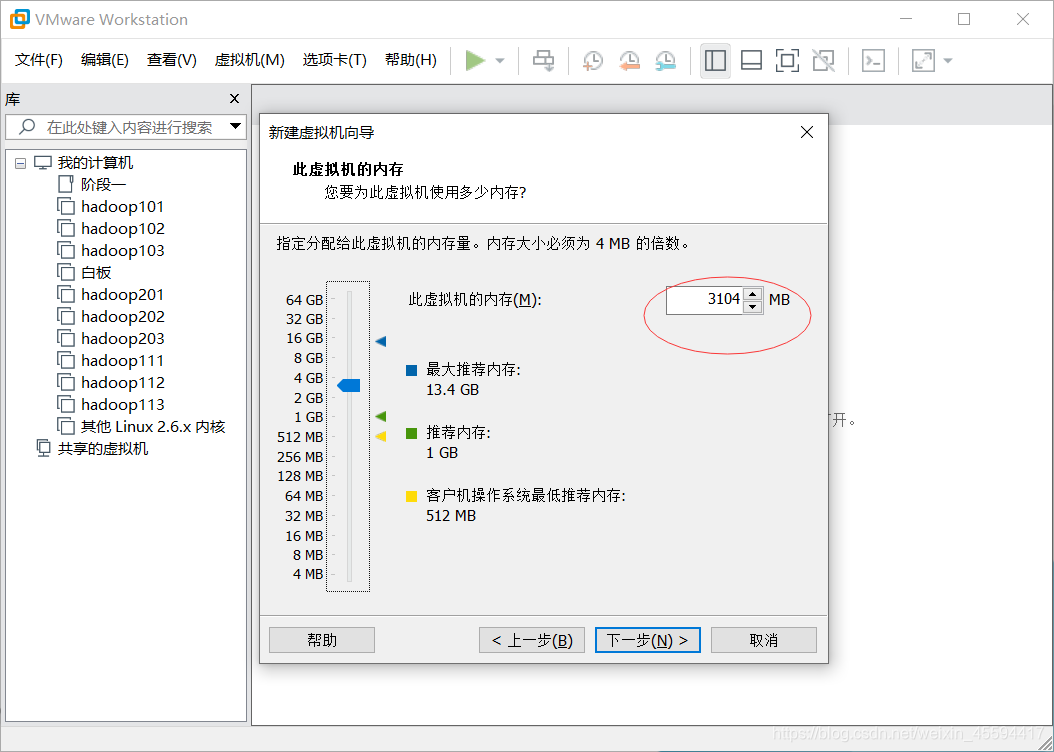This screenshot has height=752, width=1054.
Task: Enter full screen mode icon
Action: tap(787, 60)
